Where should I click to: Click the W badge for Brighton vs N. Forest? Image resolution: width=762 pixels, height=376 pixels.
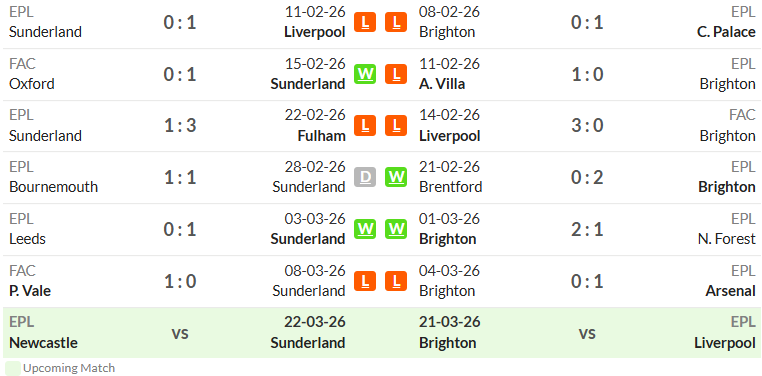pyautogui.click(x=396, y=229)
